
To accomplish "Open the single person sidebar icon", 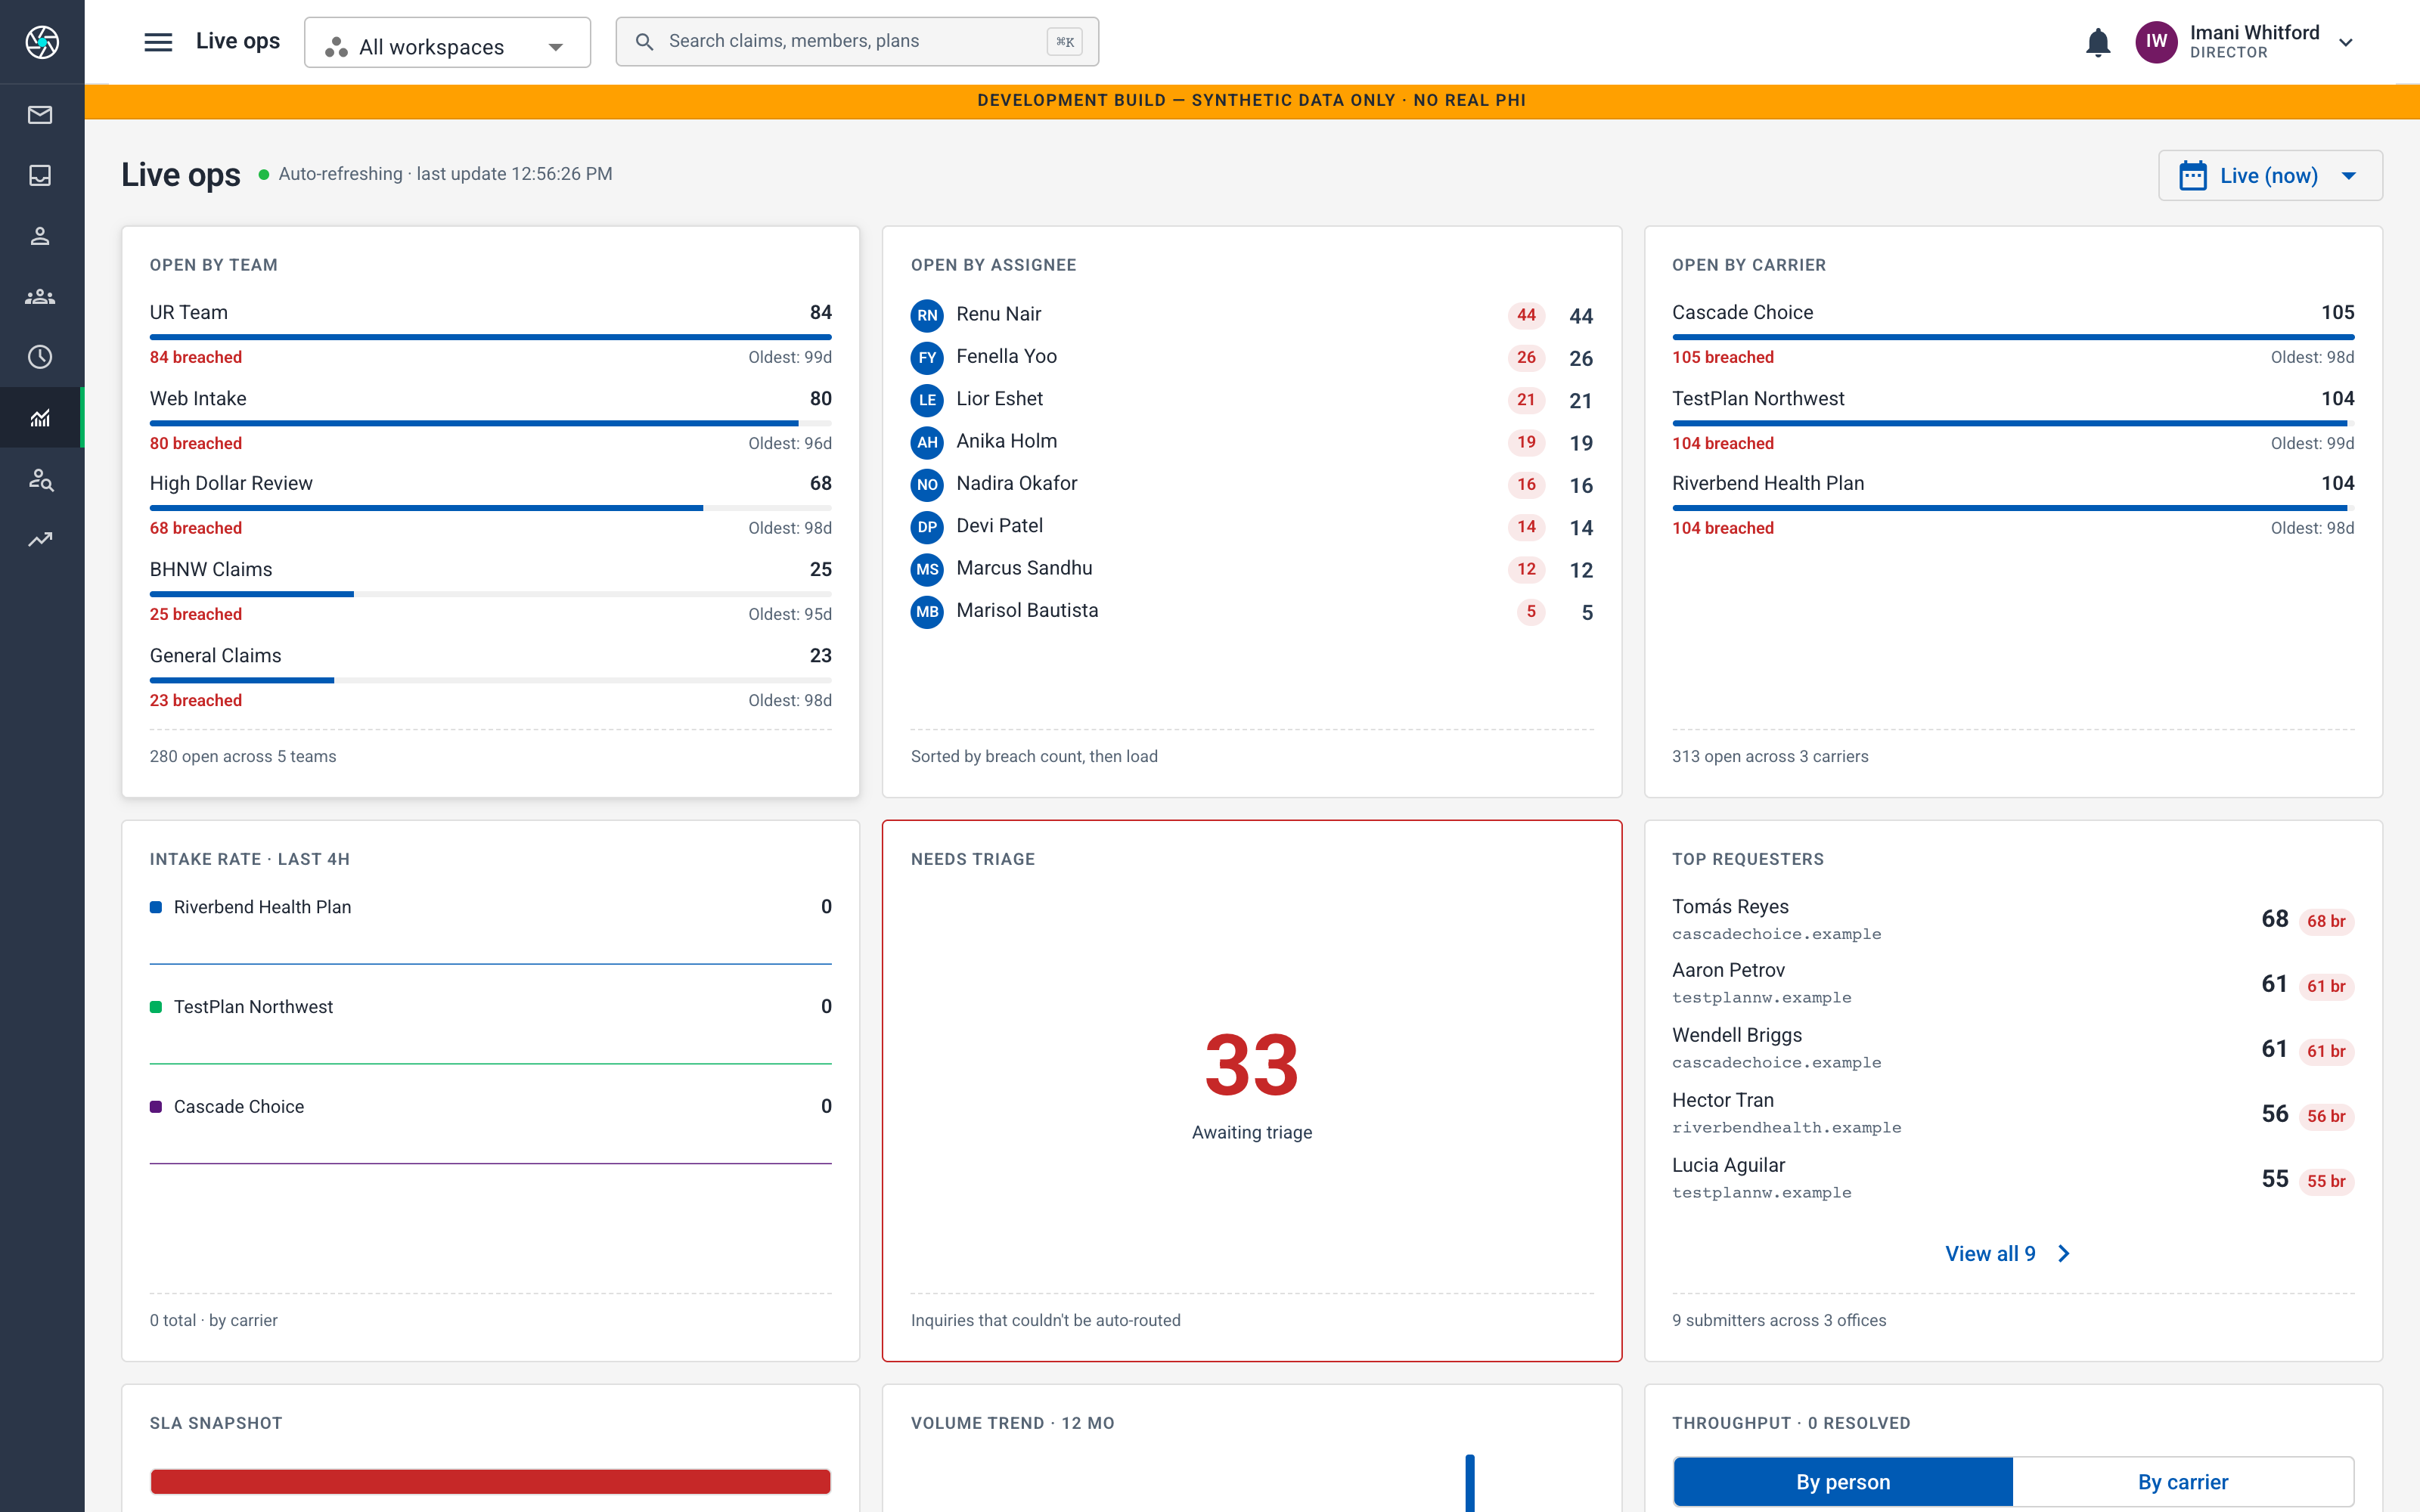I will click(40, 236).
